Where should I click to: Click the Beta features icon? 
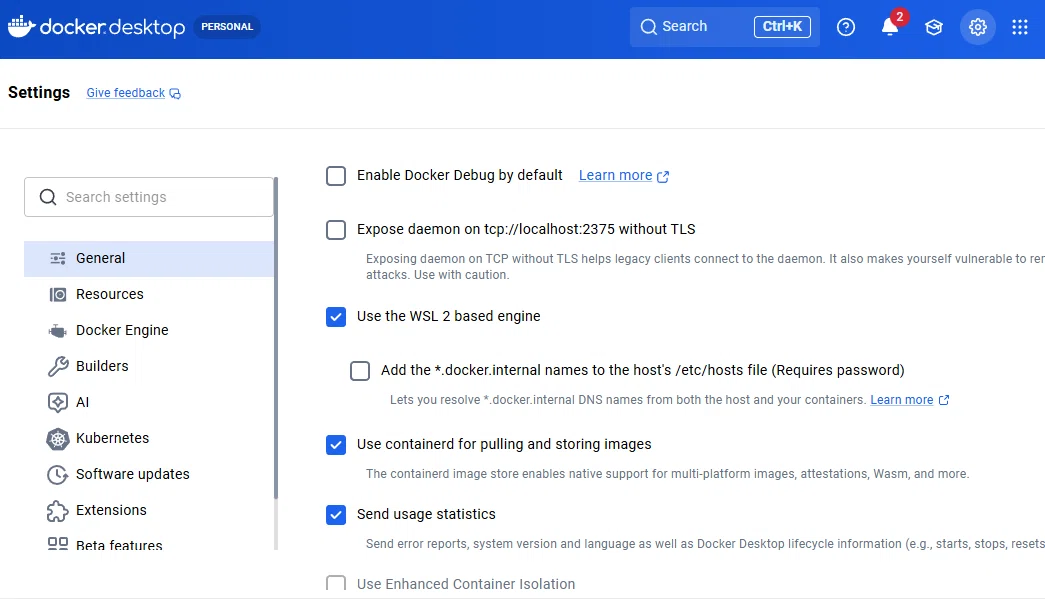[58, 544]
